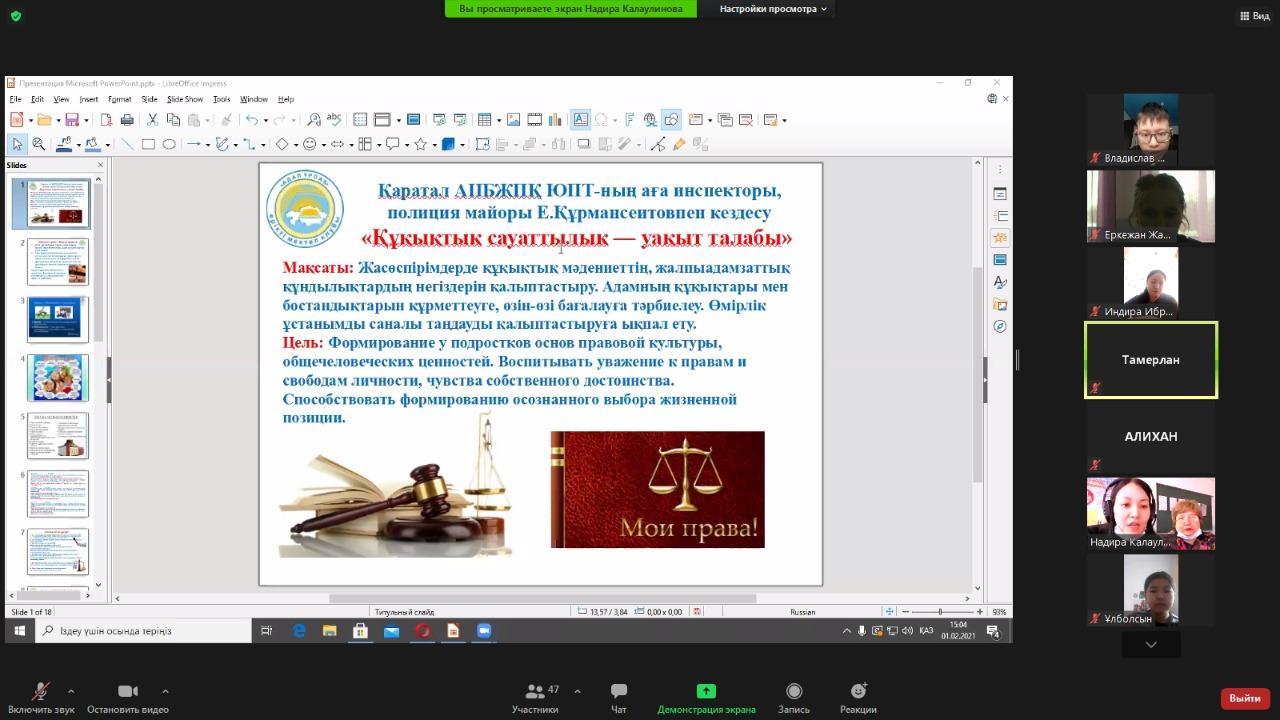Click the Cut scissors icon
The image size is (1280, 720).
click(153, 120)
